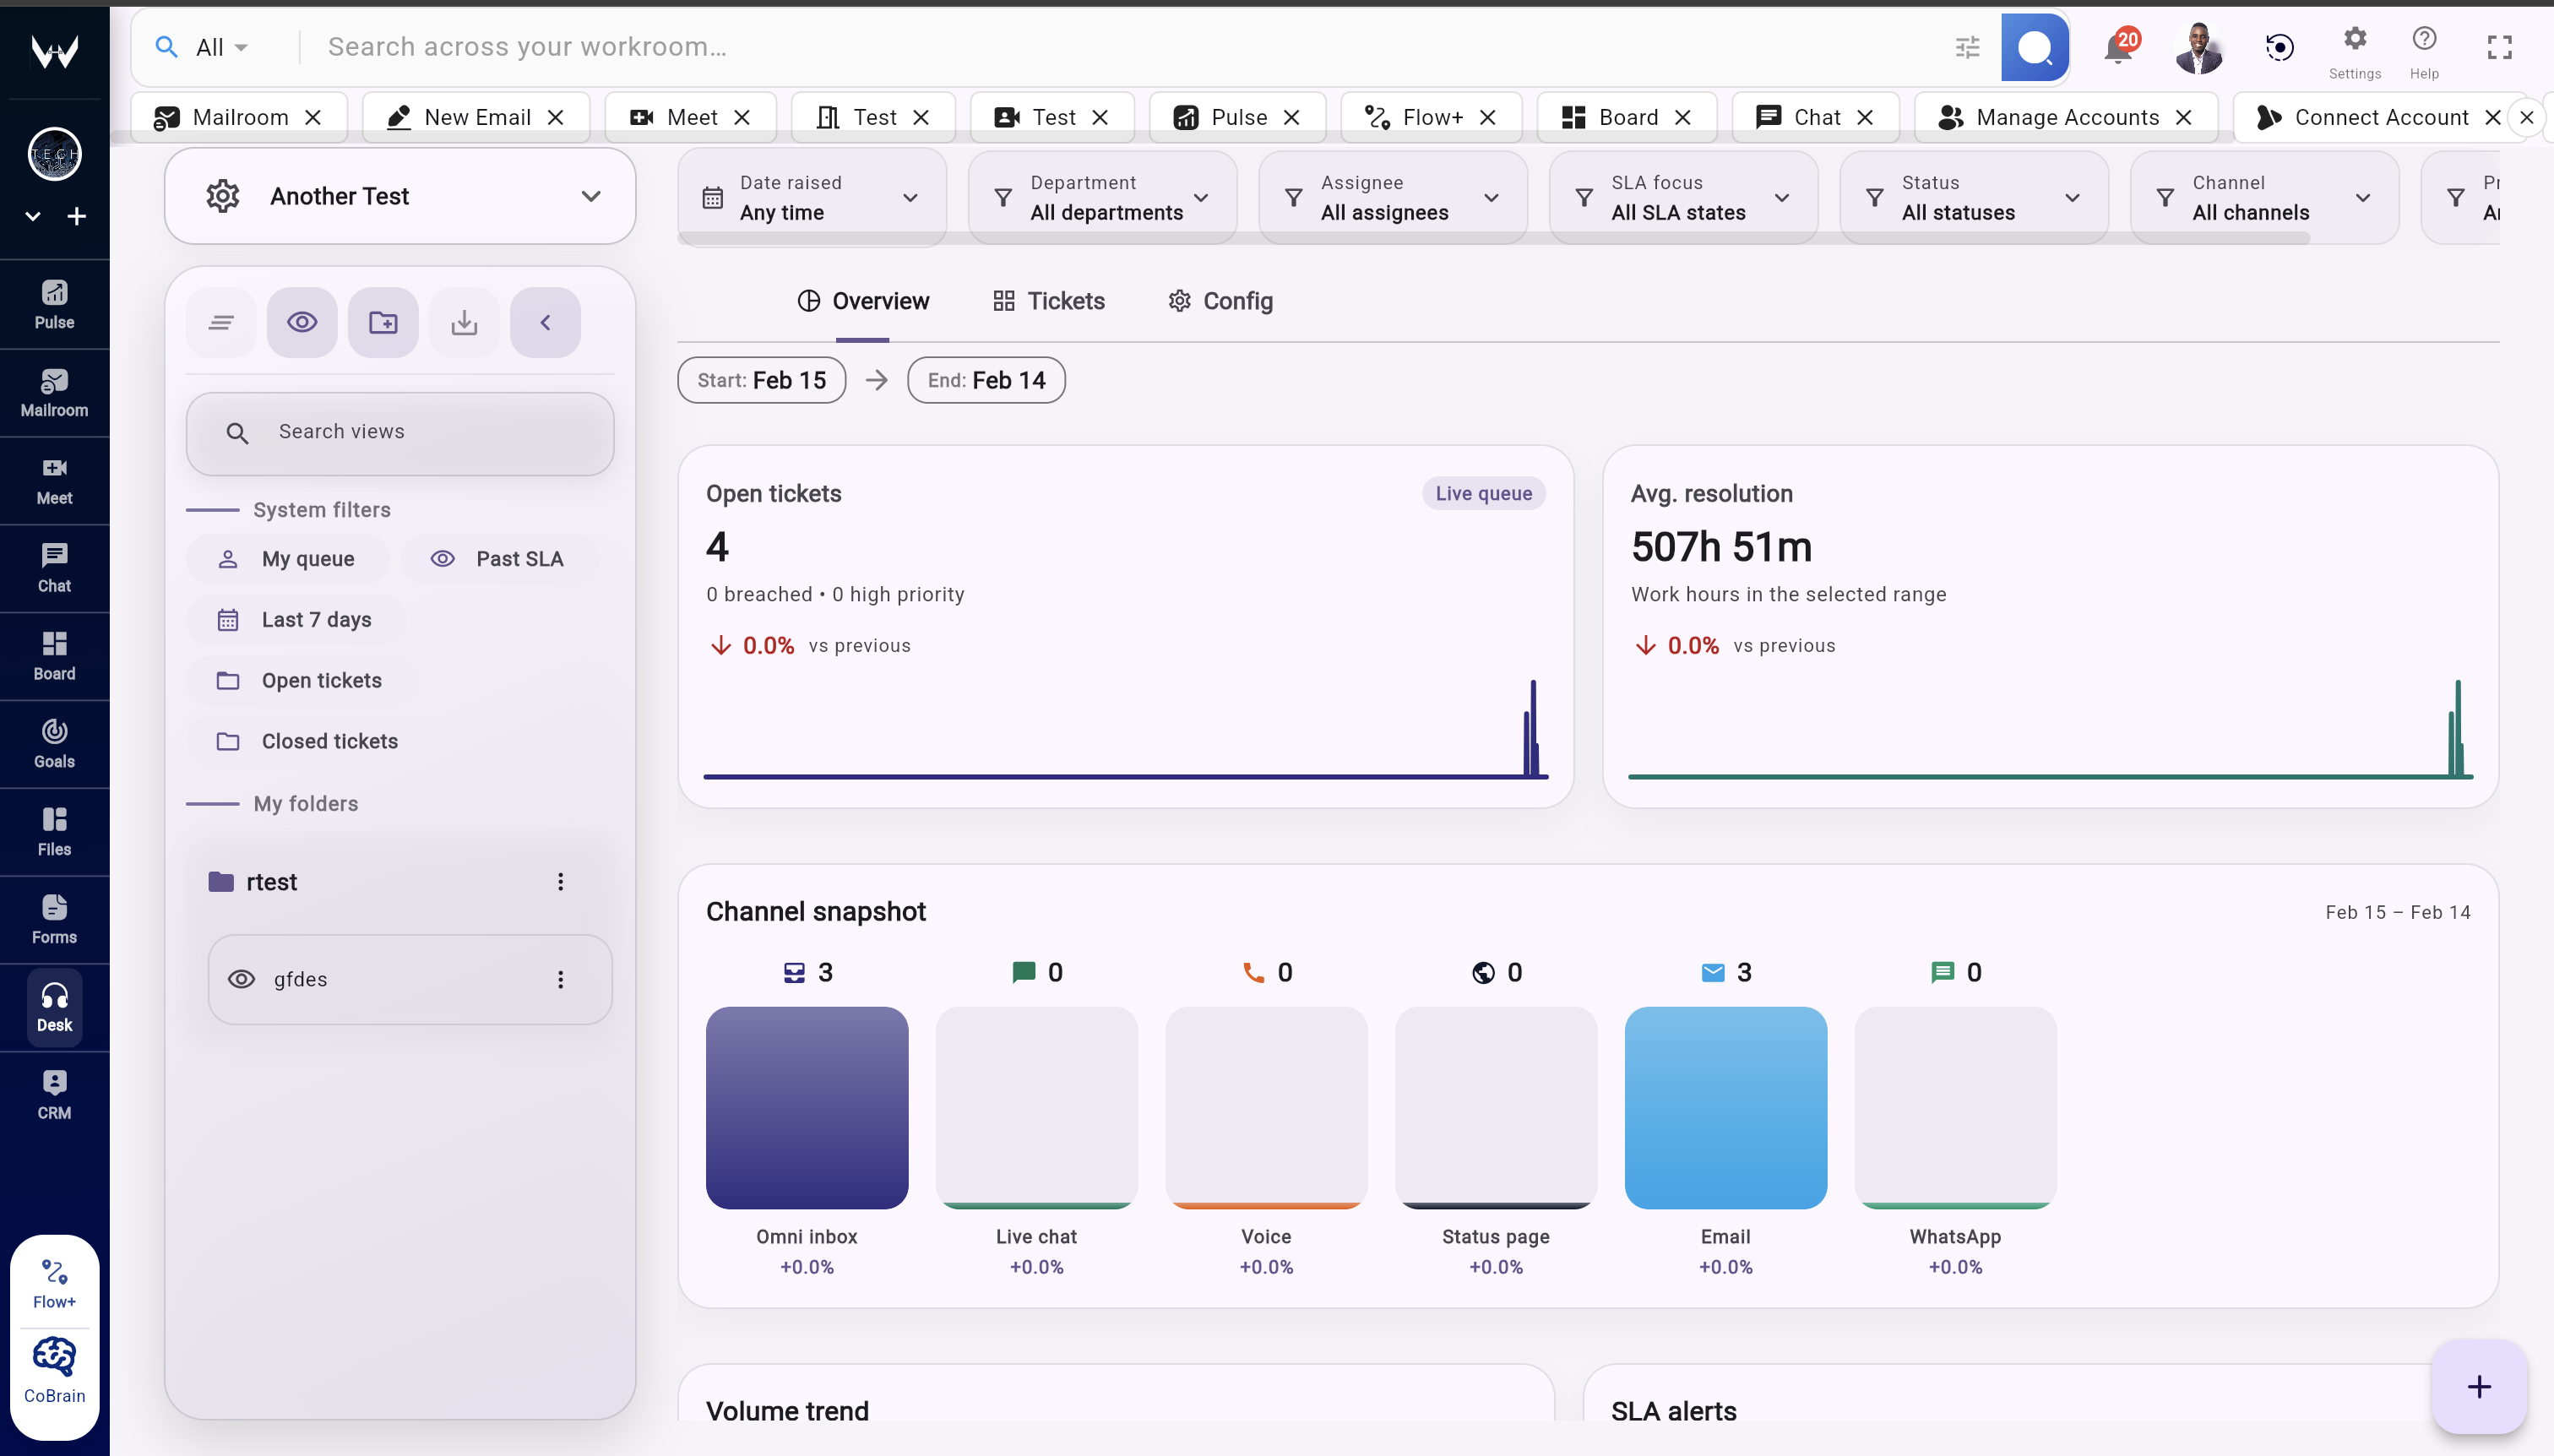
Task: Open the Mailroom module in the sidebar
Action: click(x=55, y=392)
